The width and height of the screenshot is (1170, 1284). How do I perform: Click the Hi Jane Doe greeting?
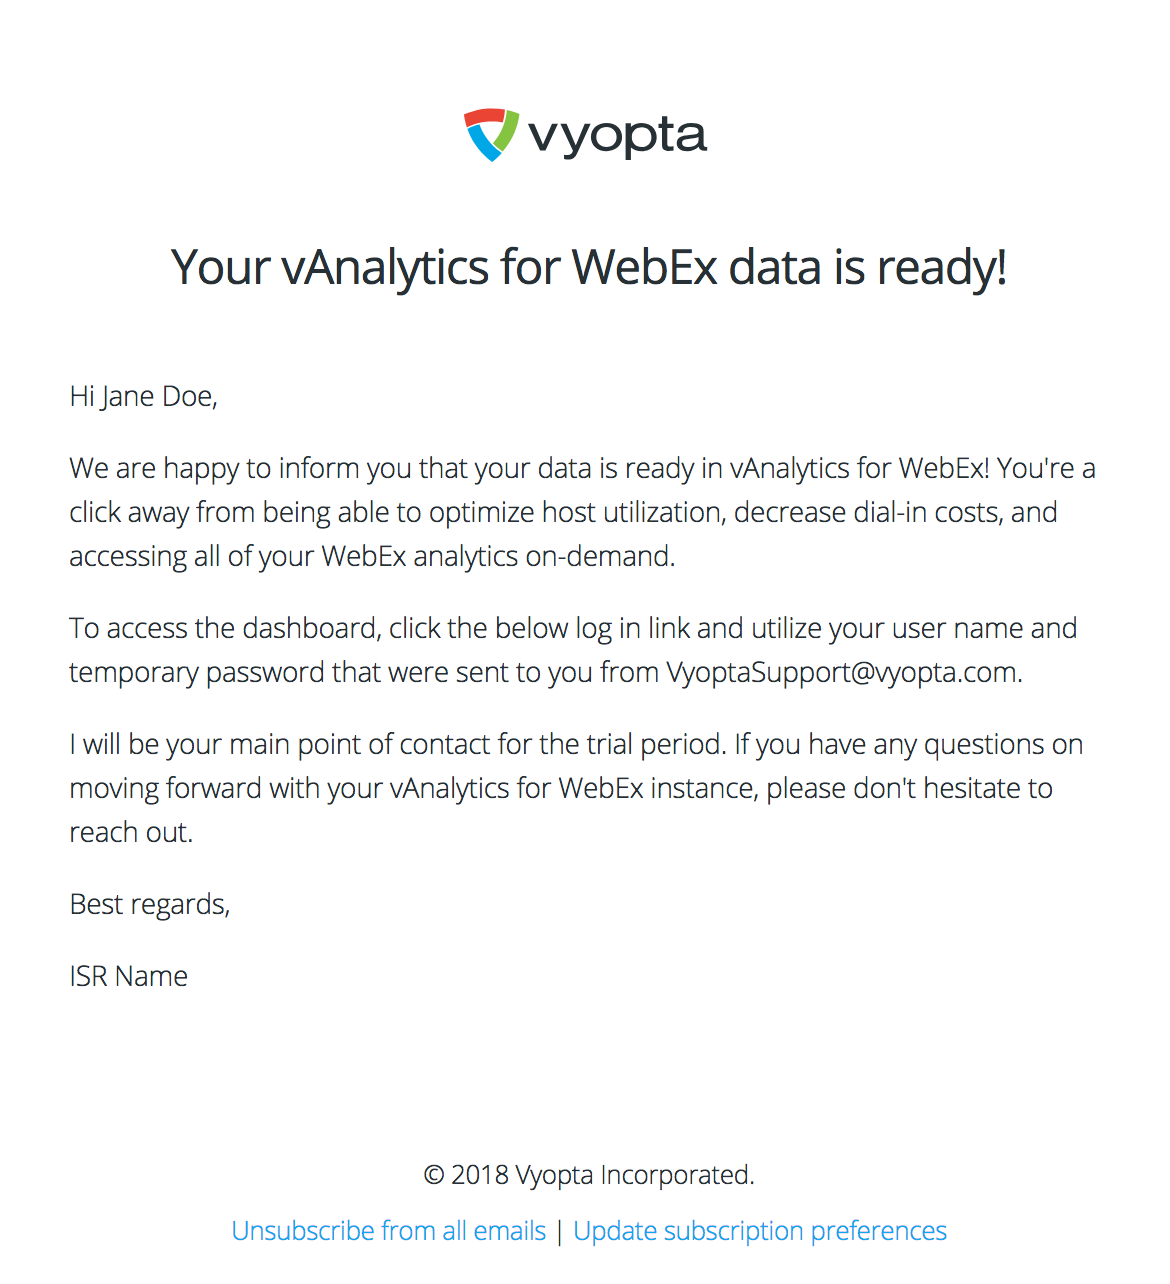[144, 397]
